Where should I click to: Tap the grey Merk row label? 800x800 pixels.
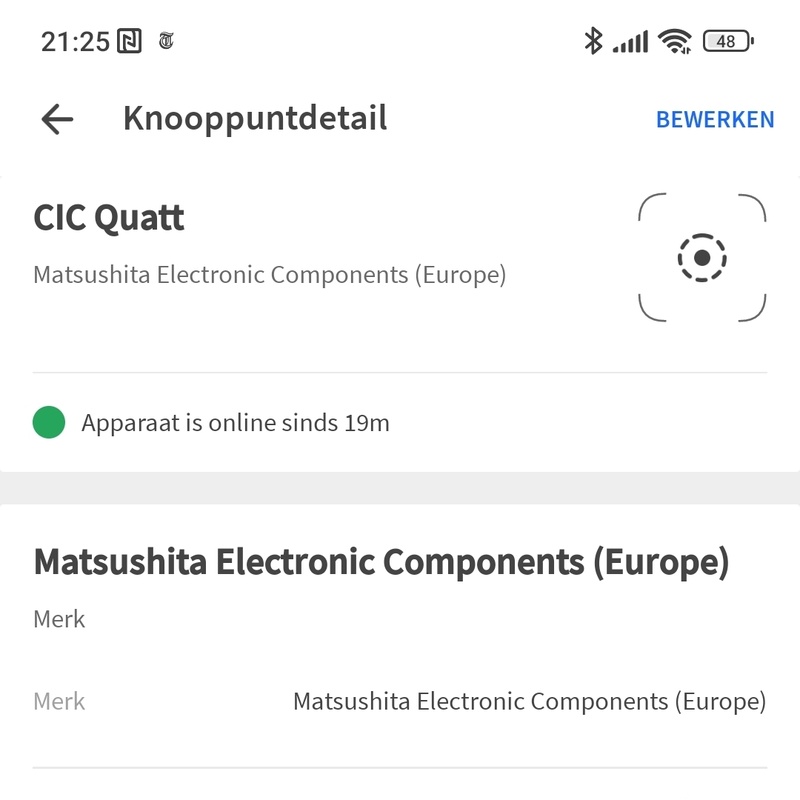[60, 701]
